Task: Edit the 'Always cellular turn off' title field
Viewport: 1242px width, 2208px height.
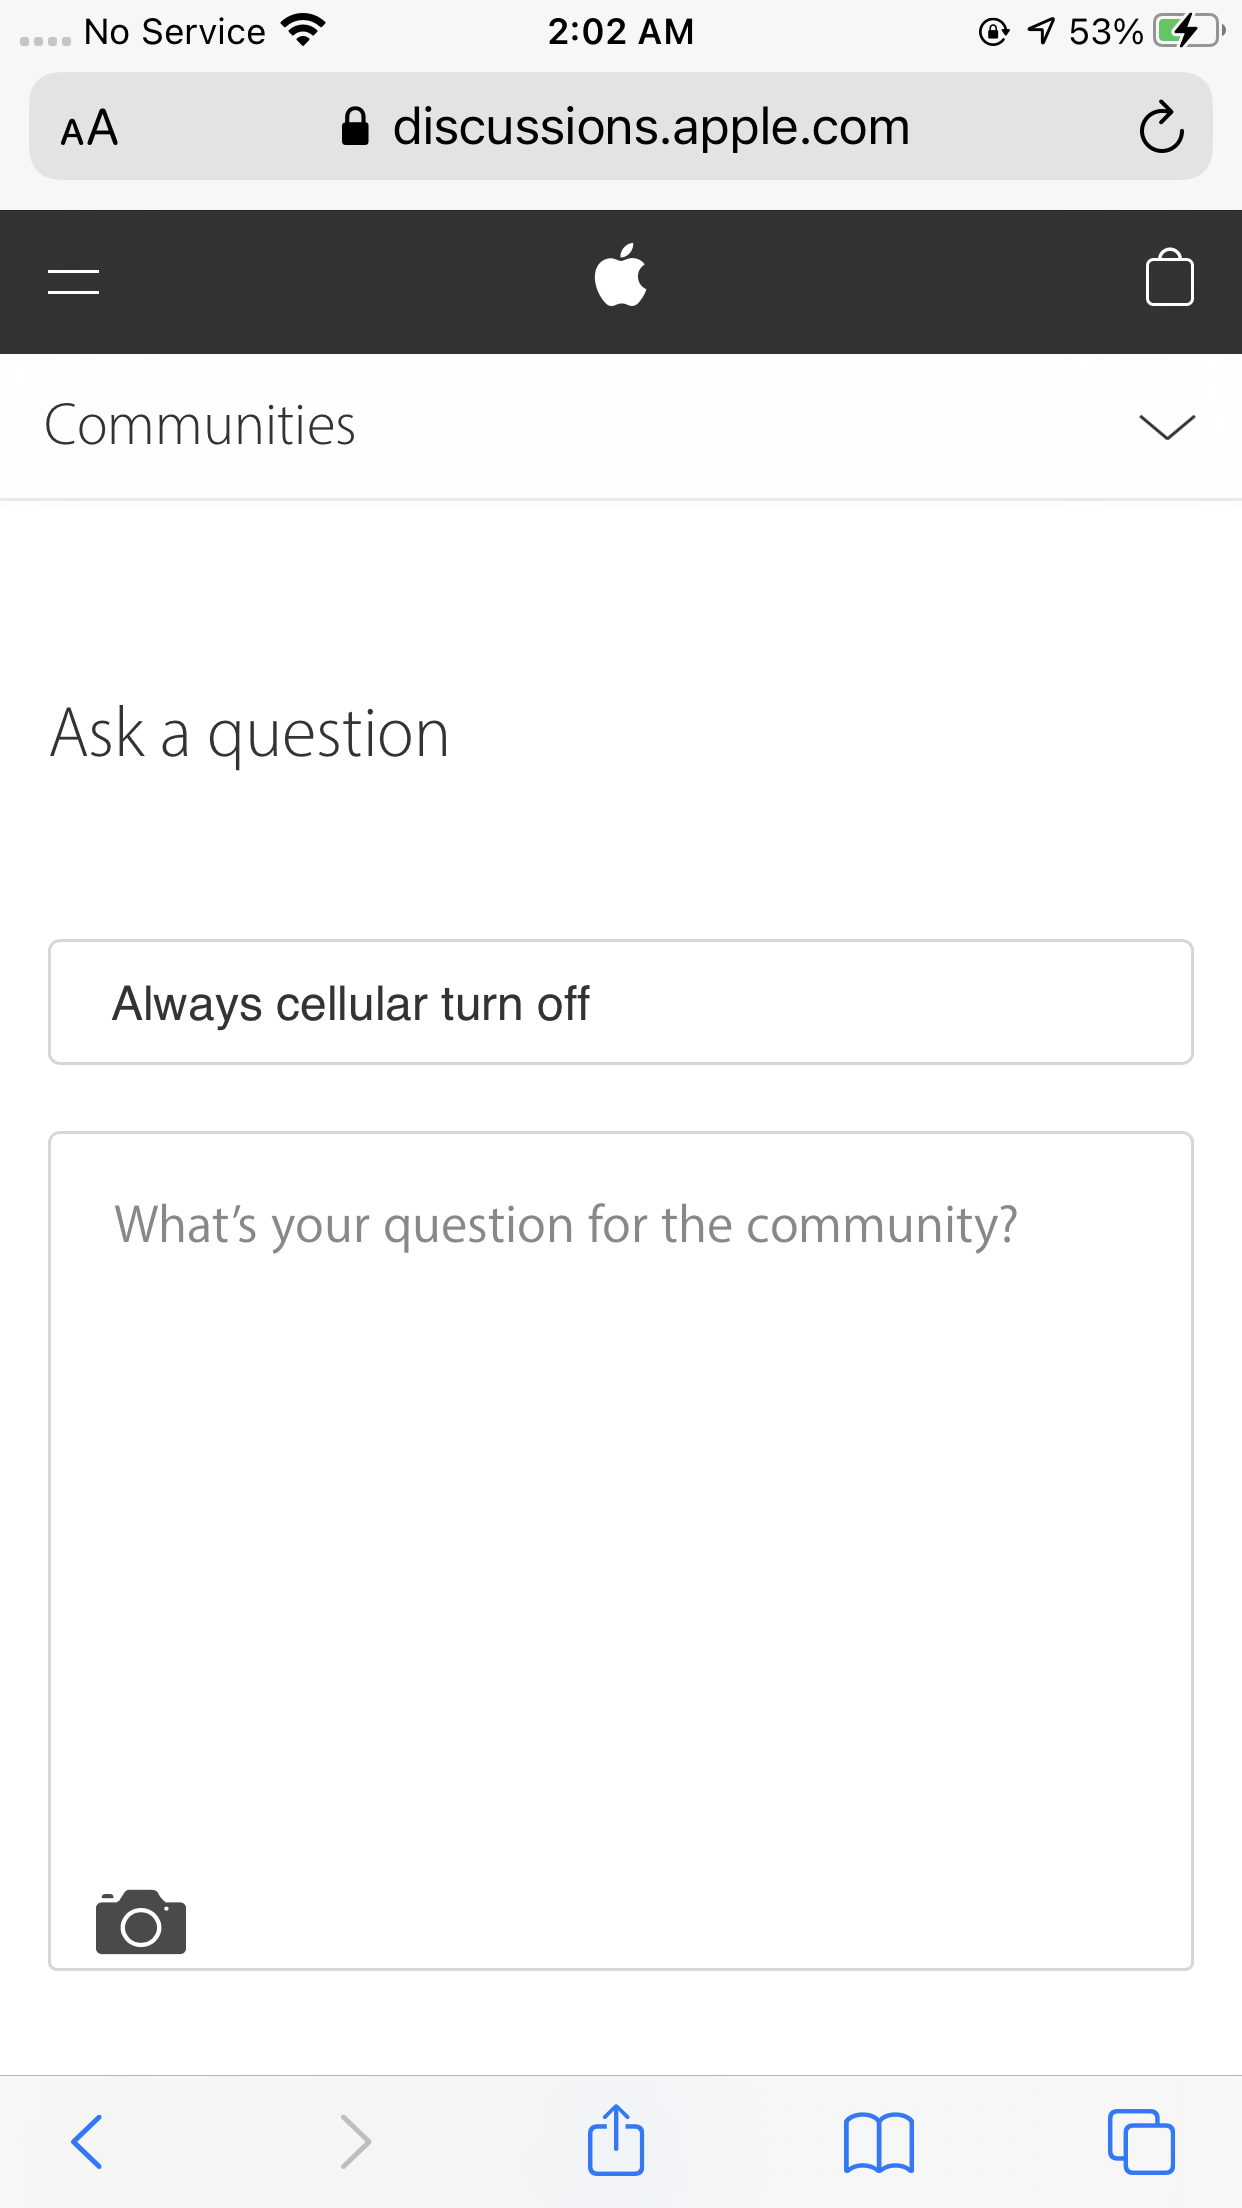Action: [620, 1003]
